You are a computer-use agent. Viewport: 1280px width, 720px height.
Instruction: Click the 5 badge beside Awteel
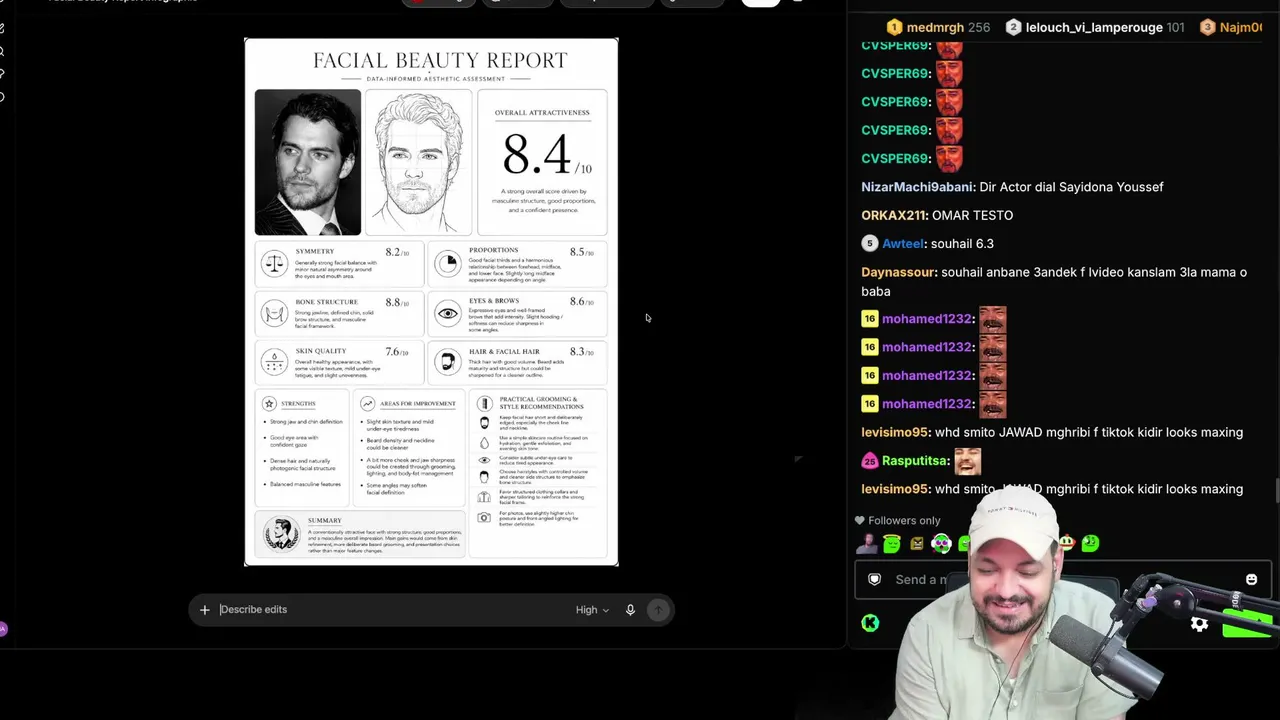point(869,244)
